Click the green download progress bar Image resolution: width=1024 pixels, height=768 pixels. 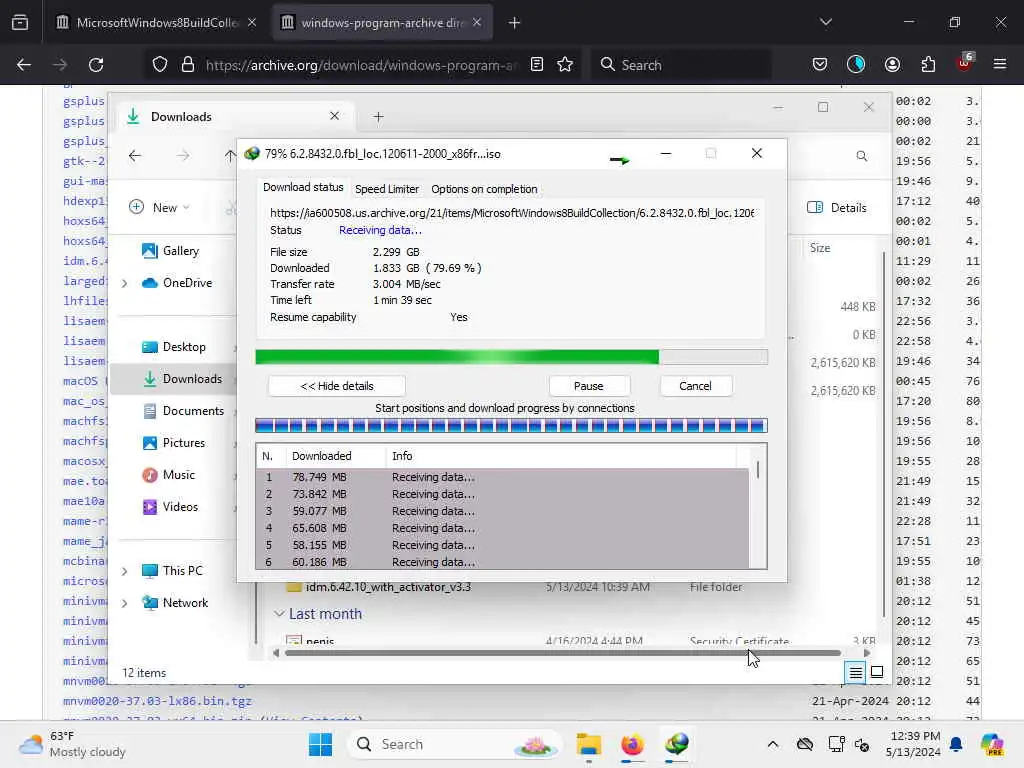(x=511, y=357)
